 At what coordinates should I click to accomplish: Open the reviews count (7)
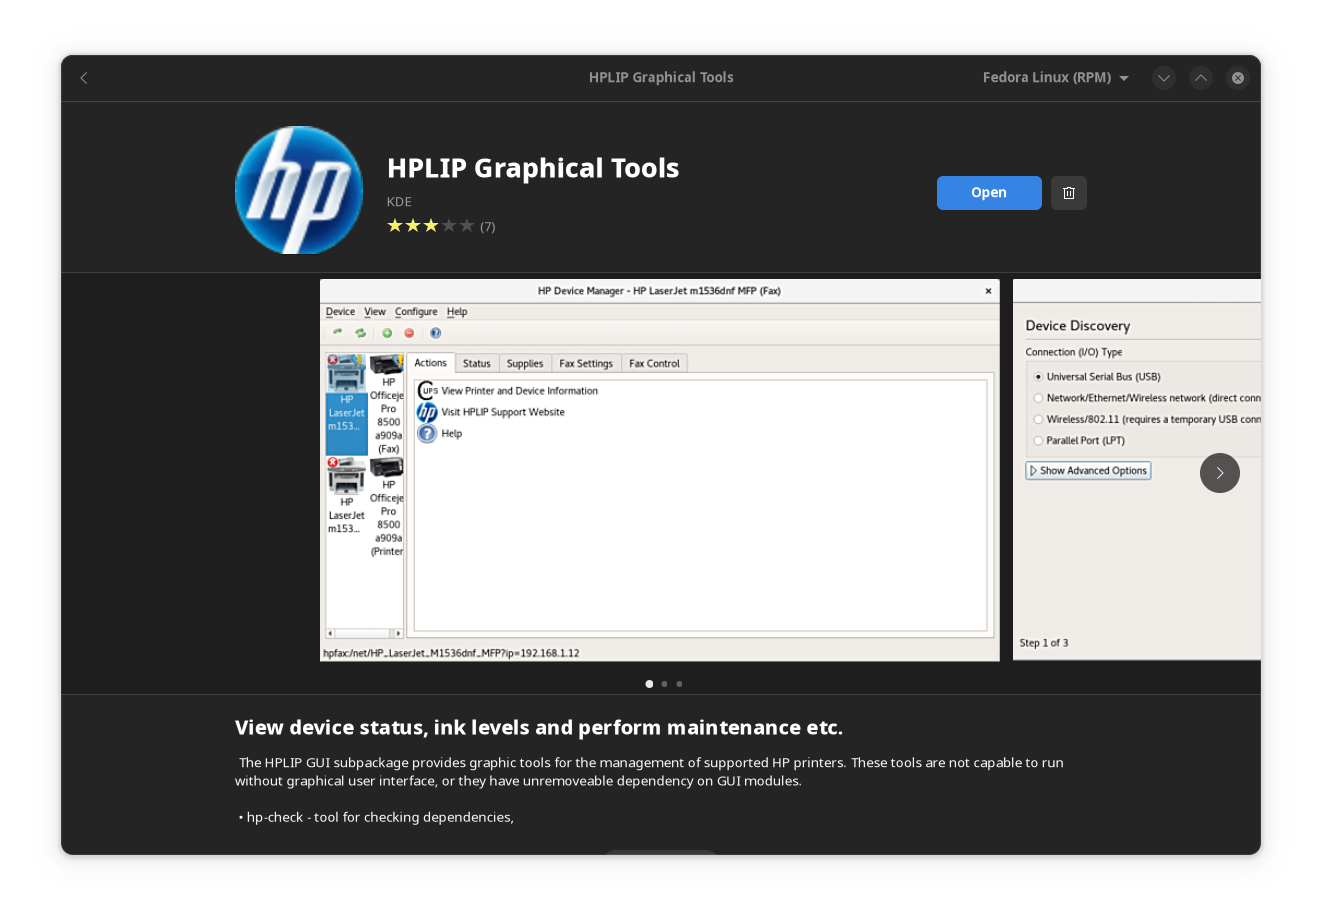pos(488,227)
